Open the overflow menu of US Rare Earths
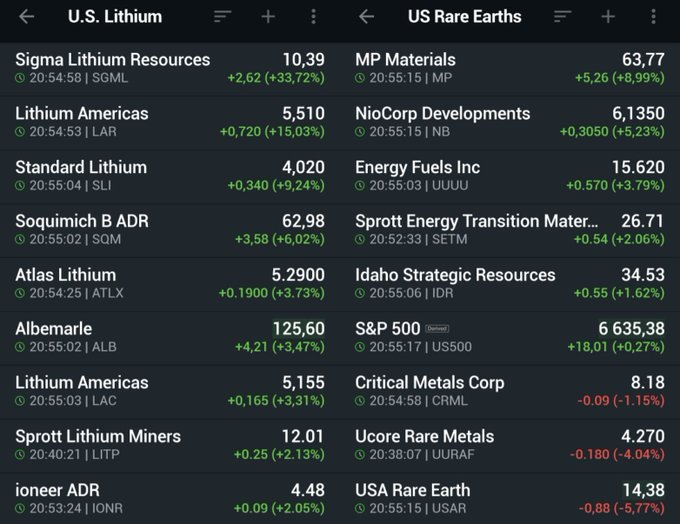 click(654, 17)
